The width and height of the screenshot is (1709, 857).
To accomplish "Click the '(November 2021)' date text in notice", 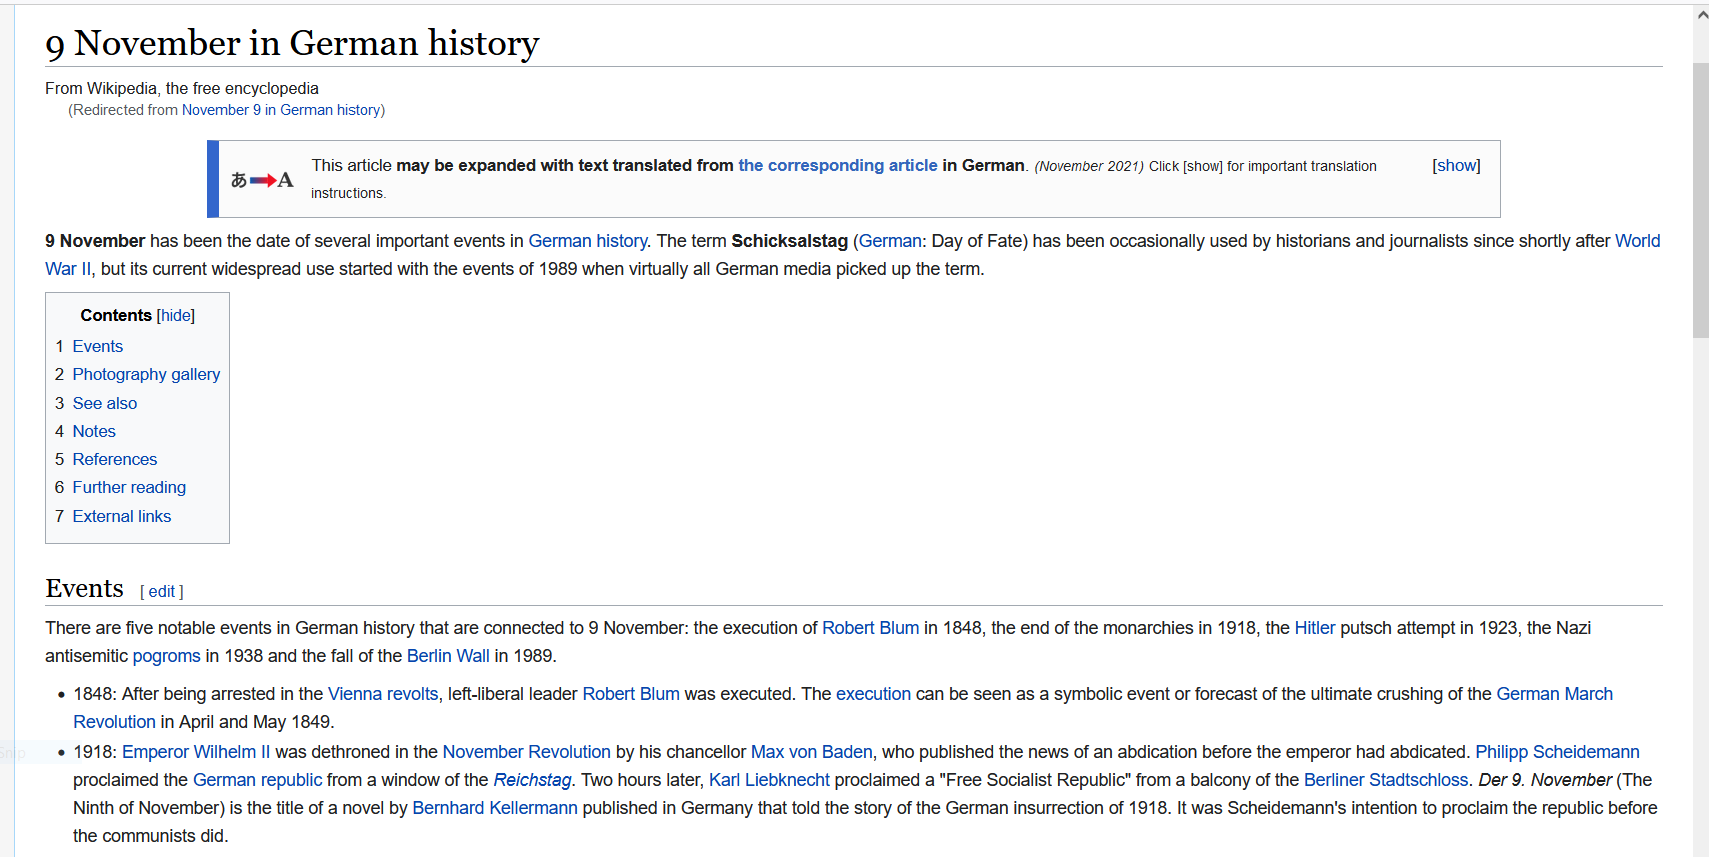I will point(1089,167).
